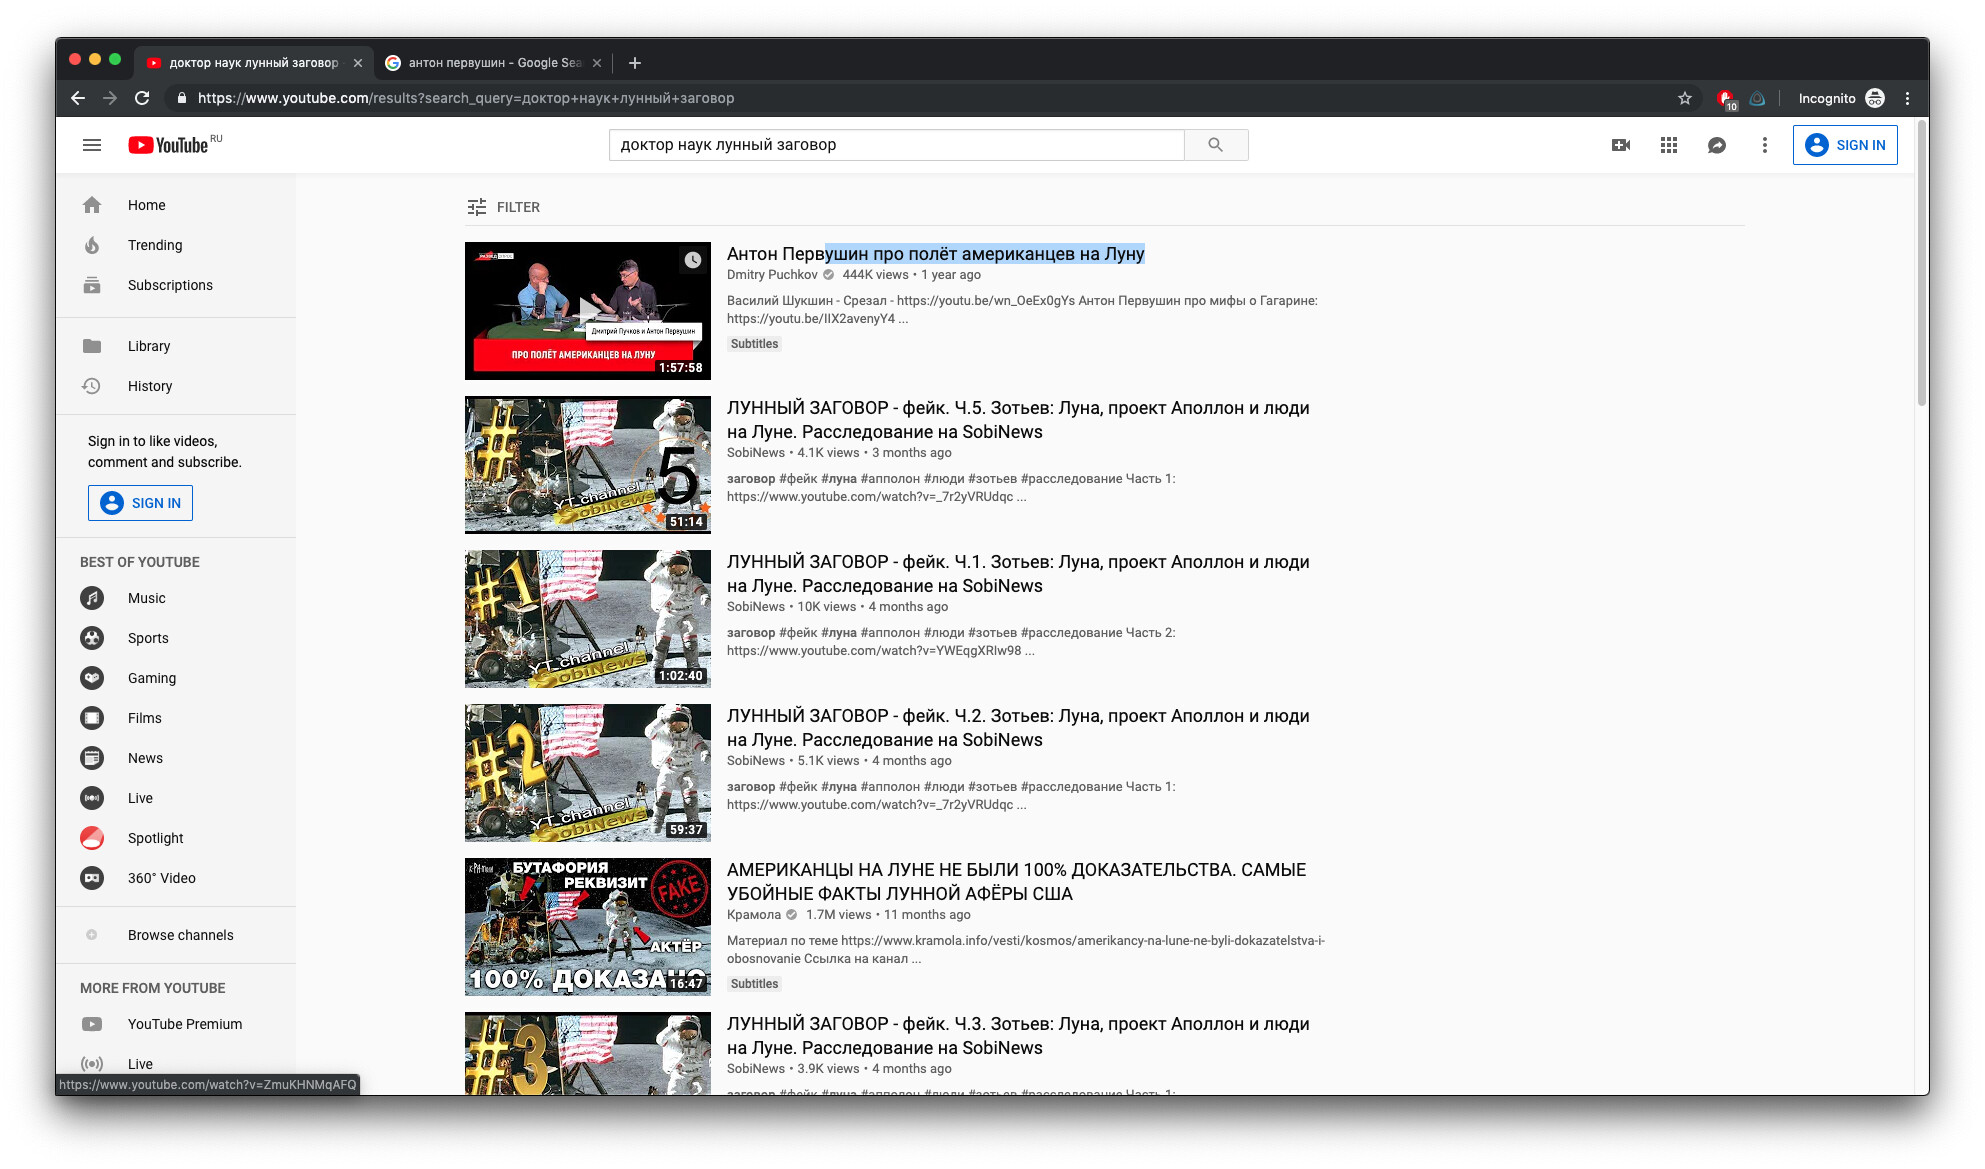Open the YouTube apps grid
Image resolution: width=1985 pixels, height=1169 pixels.
click(x=1669, y=145)
